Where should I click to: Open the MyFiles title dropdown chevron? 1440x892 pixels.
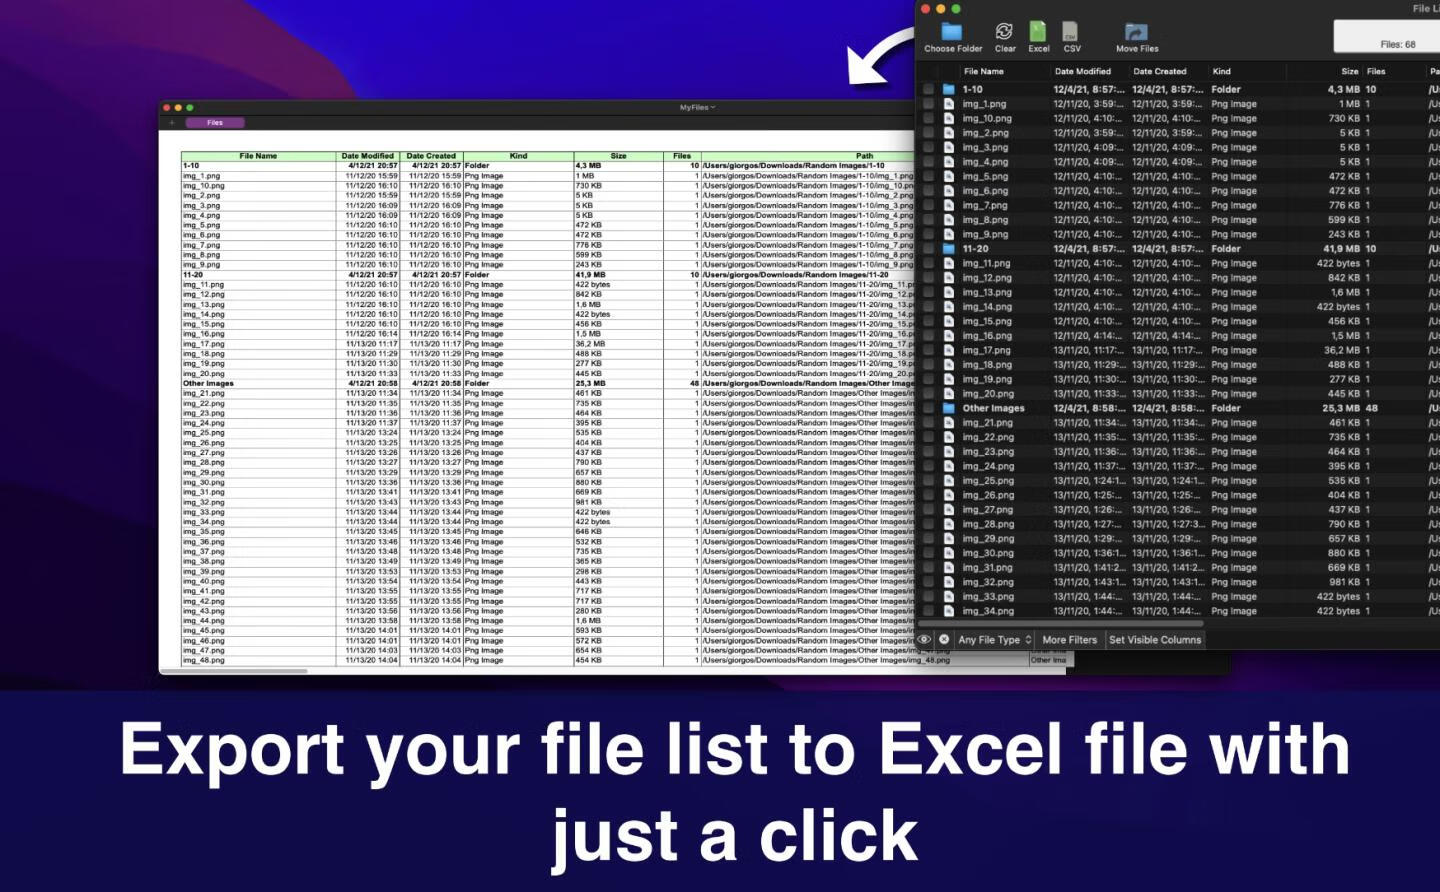[x=713, y=108]
